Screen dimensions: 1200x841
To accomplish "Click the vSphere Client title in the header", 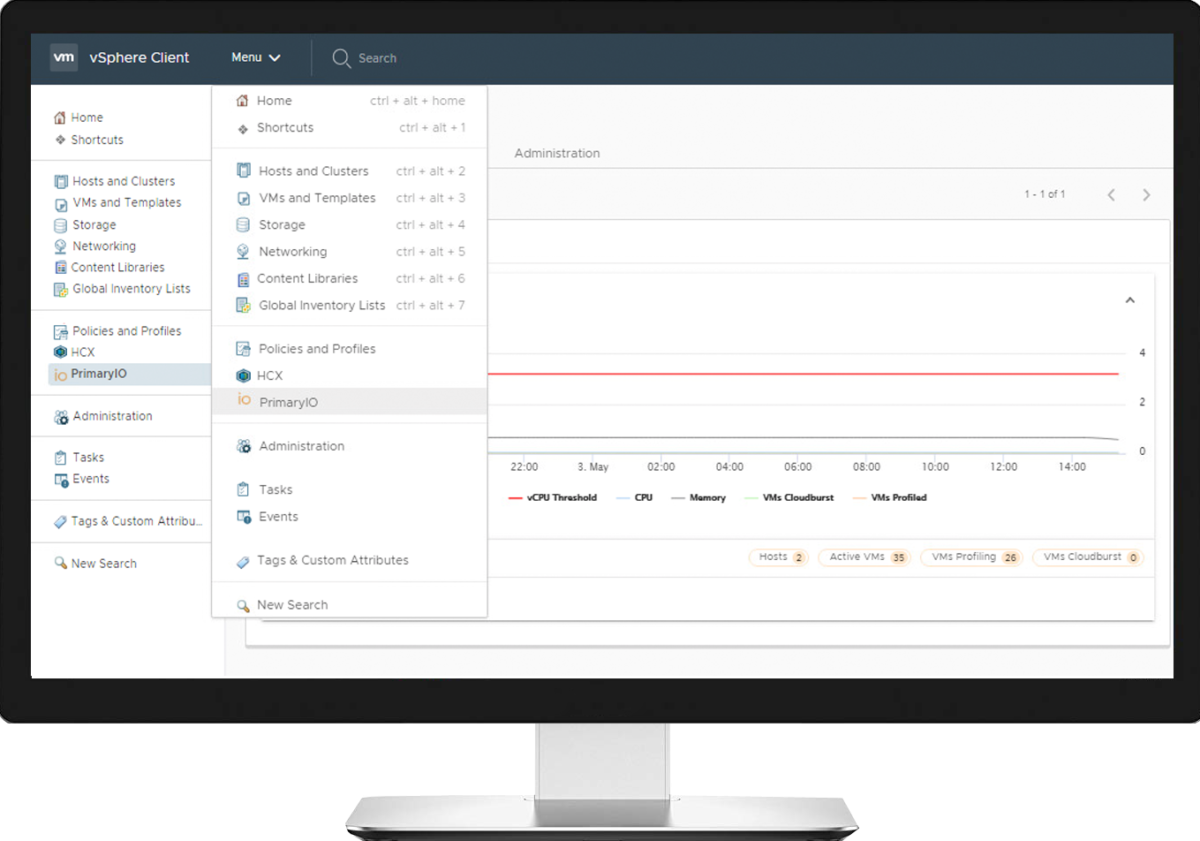I will 139,58.
